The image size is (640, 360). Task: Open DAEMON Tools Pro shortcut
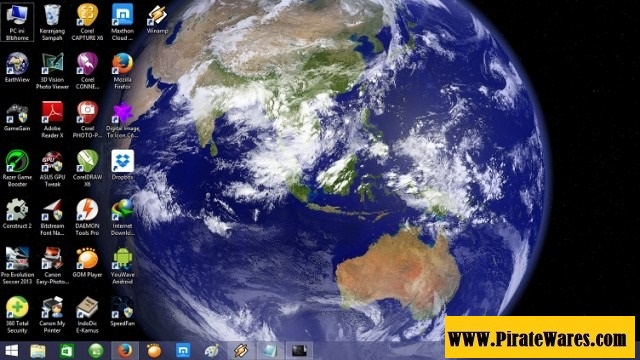87,217
